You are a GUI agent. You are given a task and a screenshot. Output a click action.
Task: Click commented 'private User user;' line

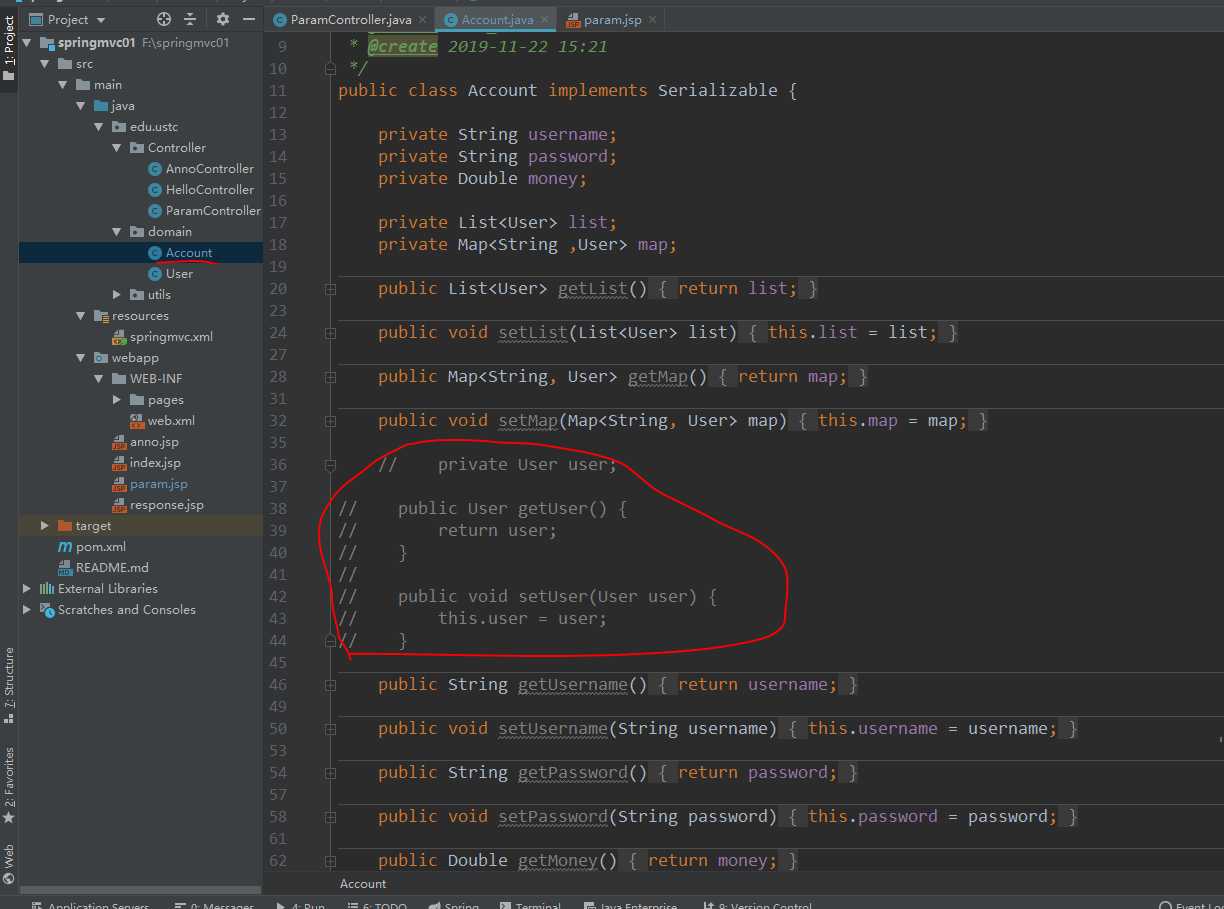[527, 465]
